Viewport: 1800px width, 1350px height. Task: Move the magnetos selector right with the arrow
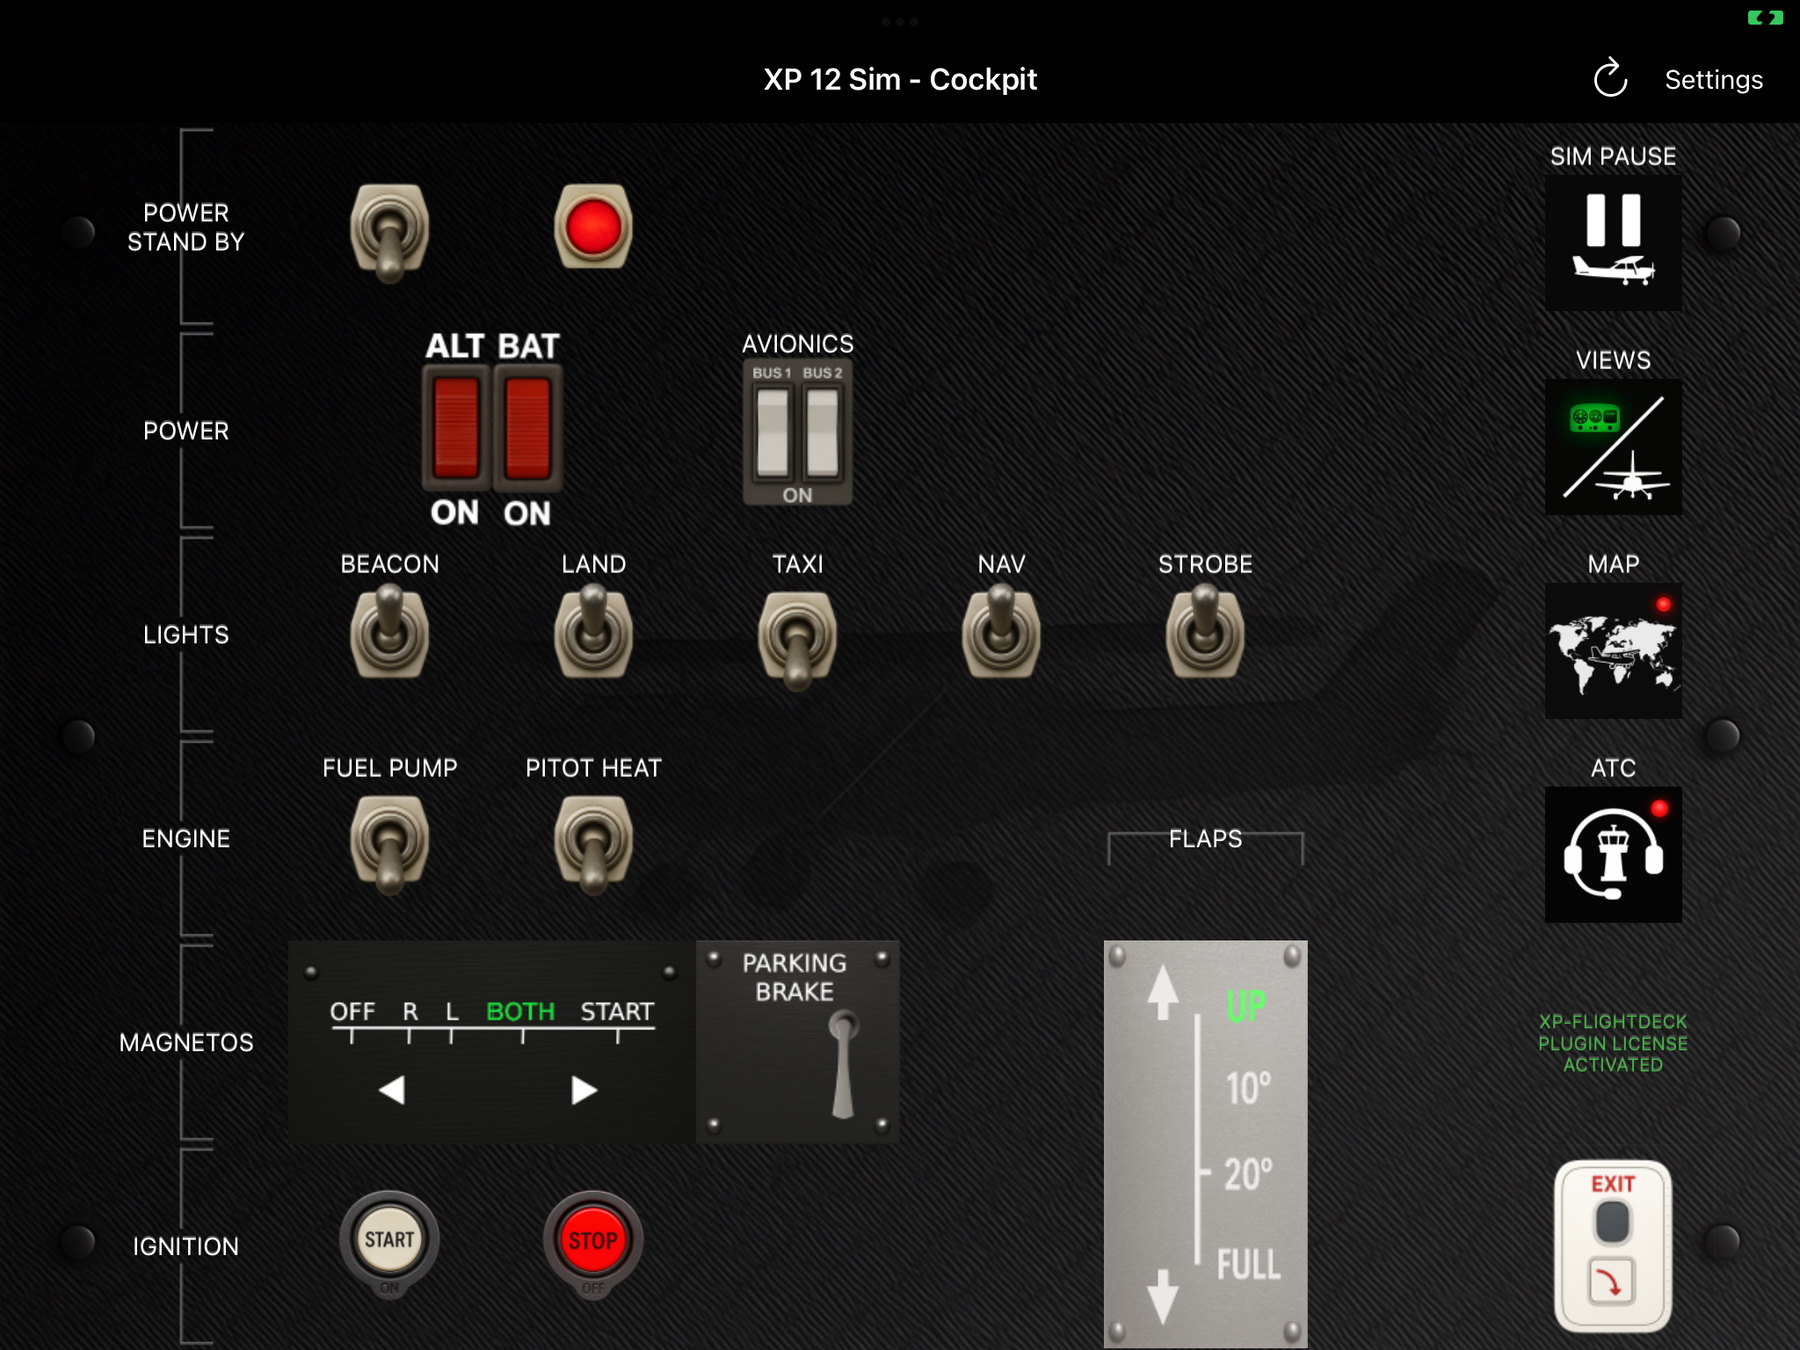pos(584,1090)
